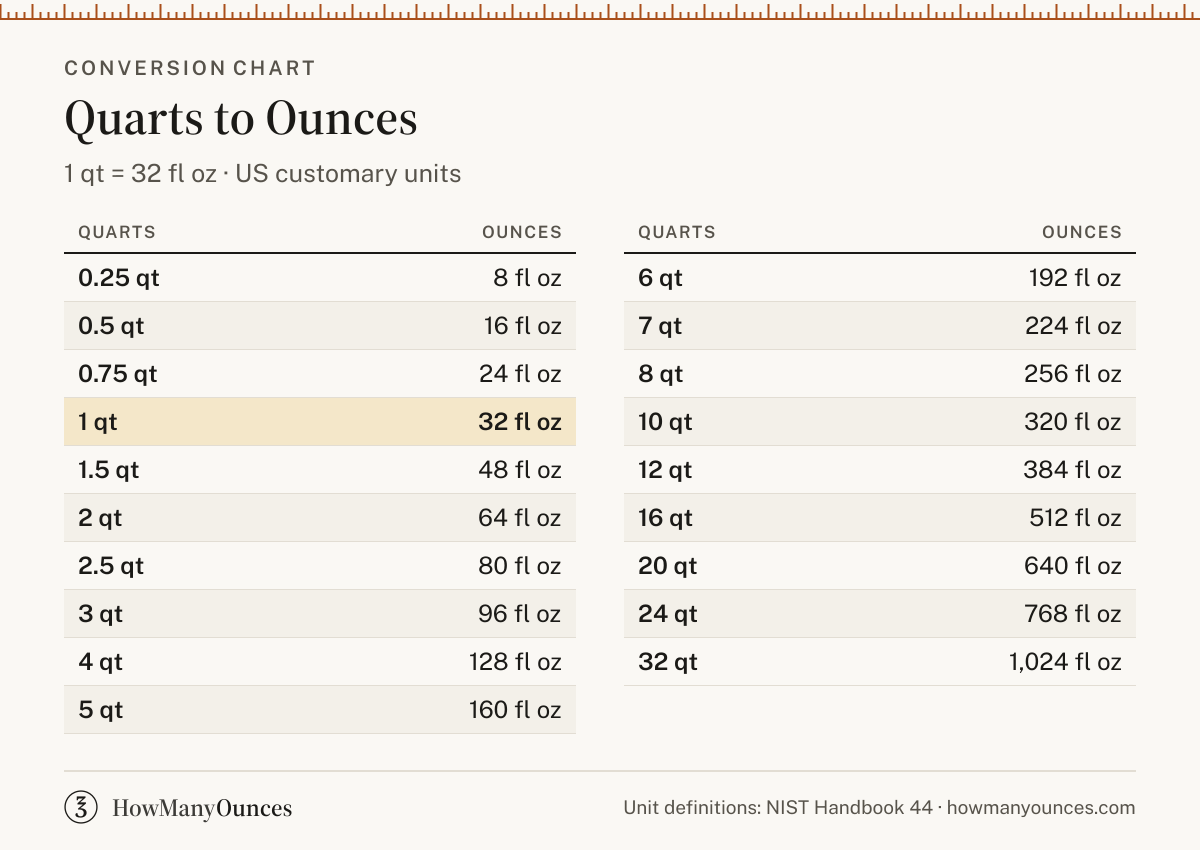This screenshot has width=1200, height=850.
Task: Select the 1.5 qt cell
Action: point(109,470)
